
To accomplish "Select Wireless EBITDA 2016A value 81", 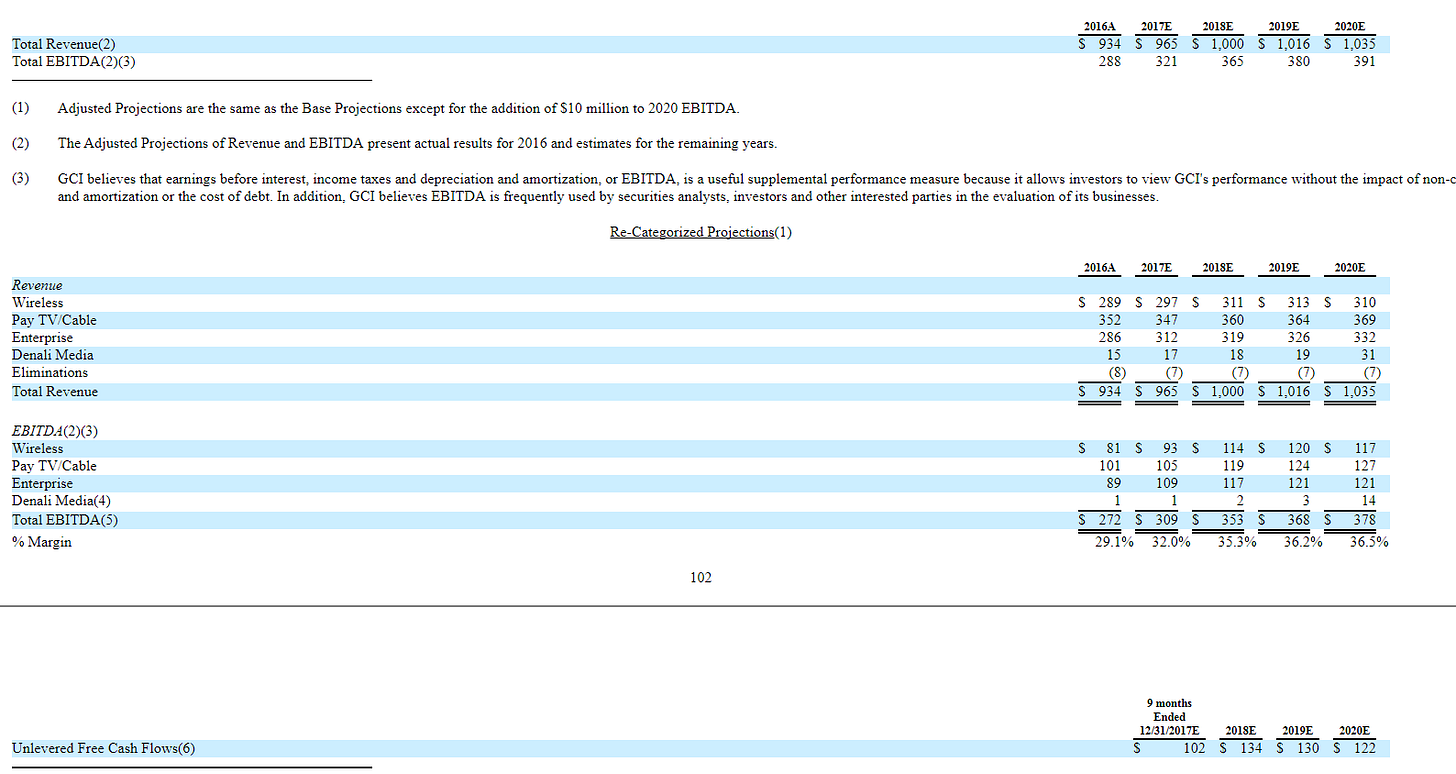I will 1113,448.
